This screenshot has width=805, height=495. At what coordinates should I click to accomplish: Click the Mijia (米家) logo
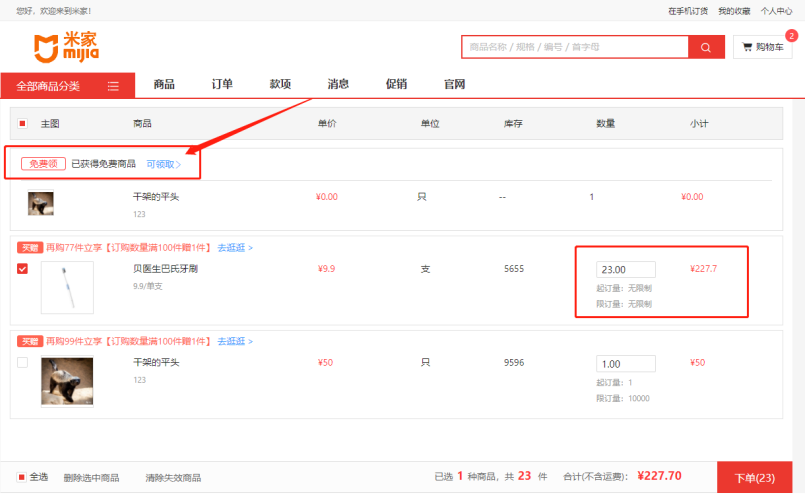67,46
